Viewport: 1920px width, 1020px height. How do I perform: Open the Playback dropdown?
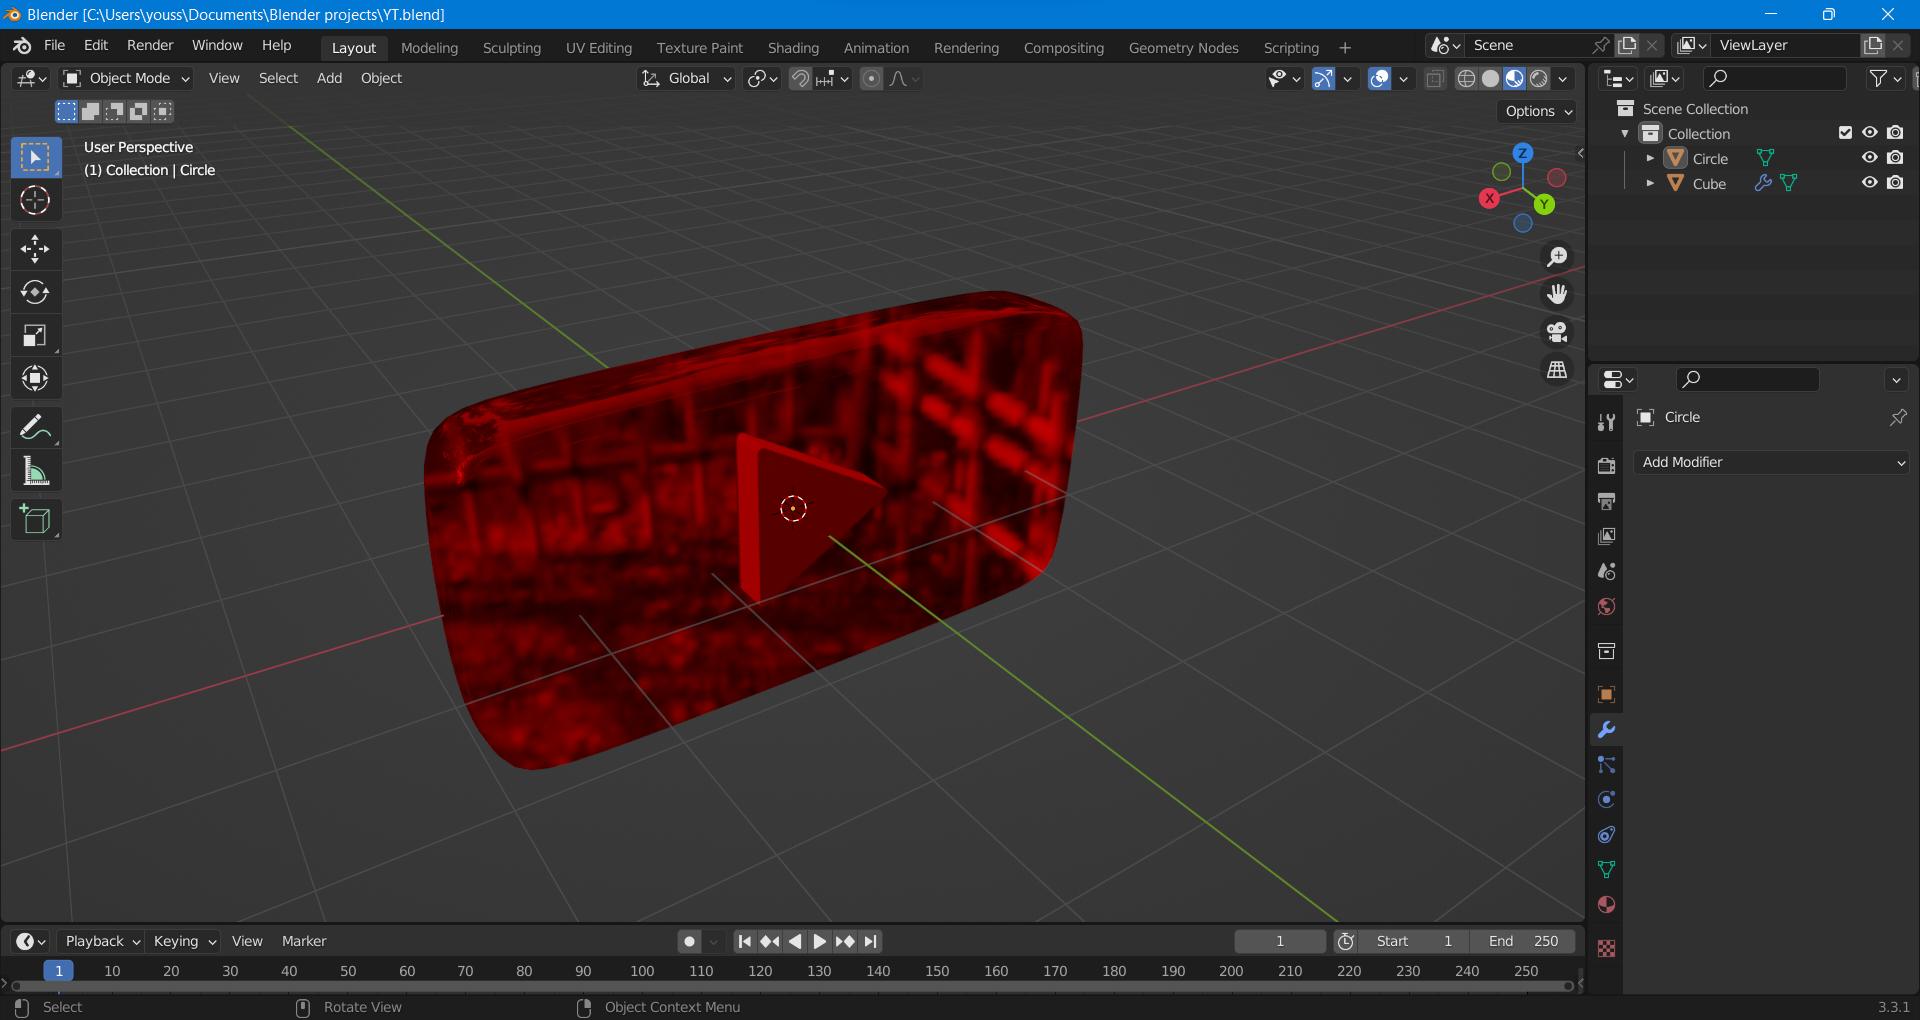pos(101,941)
